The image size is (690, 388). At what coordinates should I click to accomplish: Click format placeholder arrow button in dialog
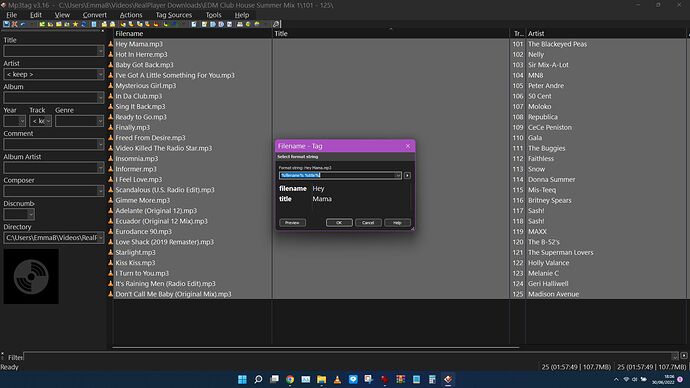(x=407, y=176)
